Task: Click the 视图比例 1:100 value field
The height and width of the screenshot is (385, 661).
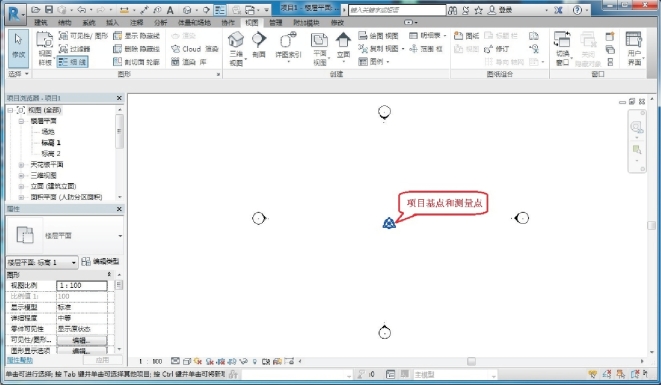Action: (x=82, y=285)
